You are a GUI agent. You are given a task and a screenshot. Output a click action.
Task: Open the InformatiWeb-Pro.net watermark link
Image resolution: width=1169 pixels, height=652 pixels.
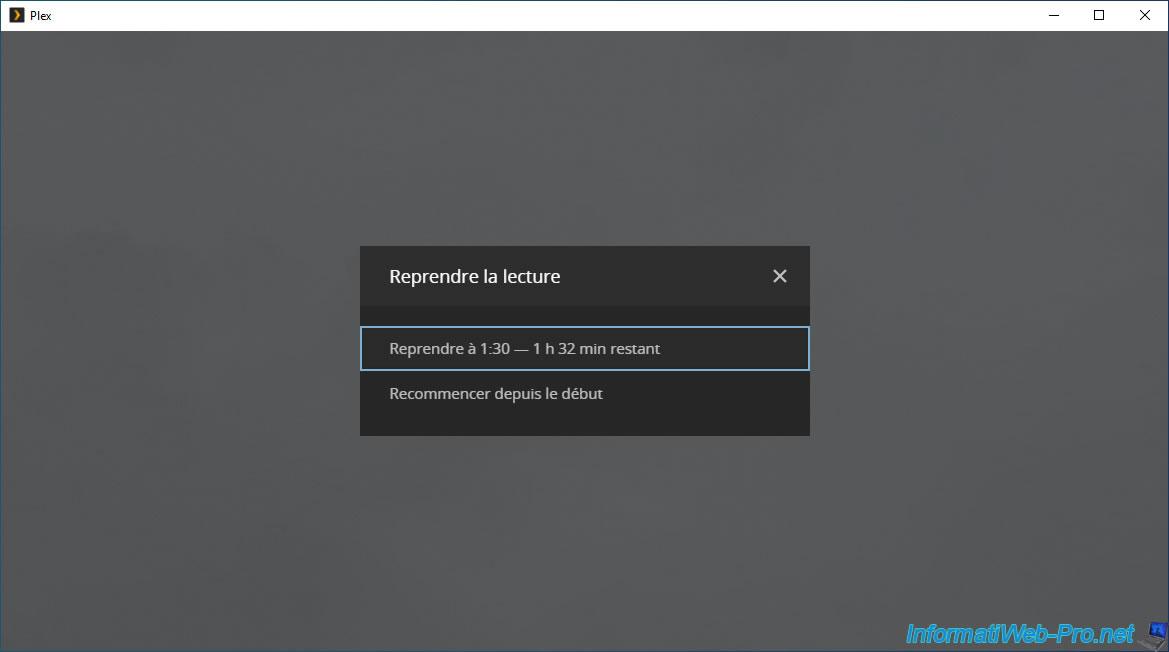point(1020,634)
